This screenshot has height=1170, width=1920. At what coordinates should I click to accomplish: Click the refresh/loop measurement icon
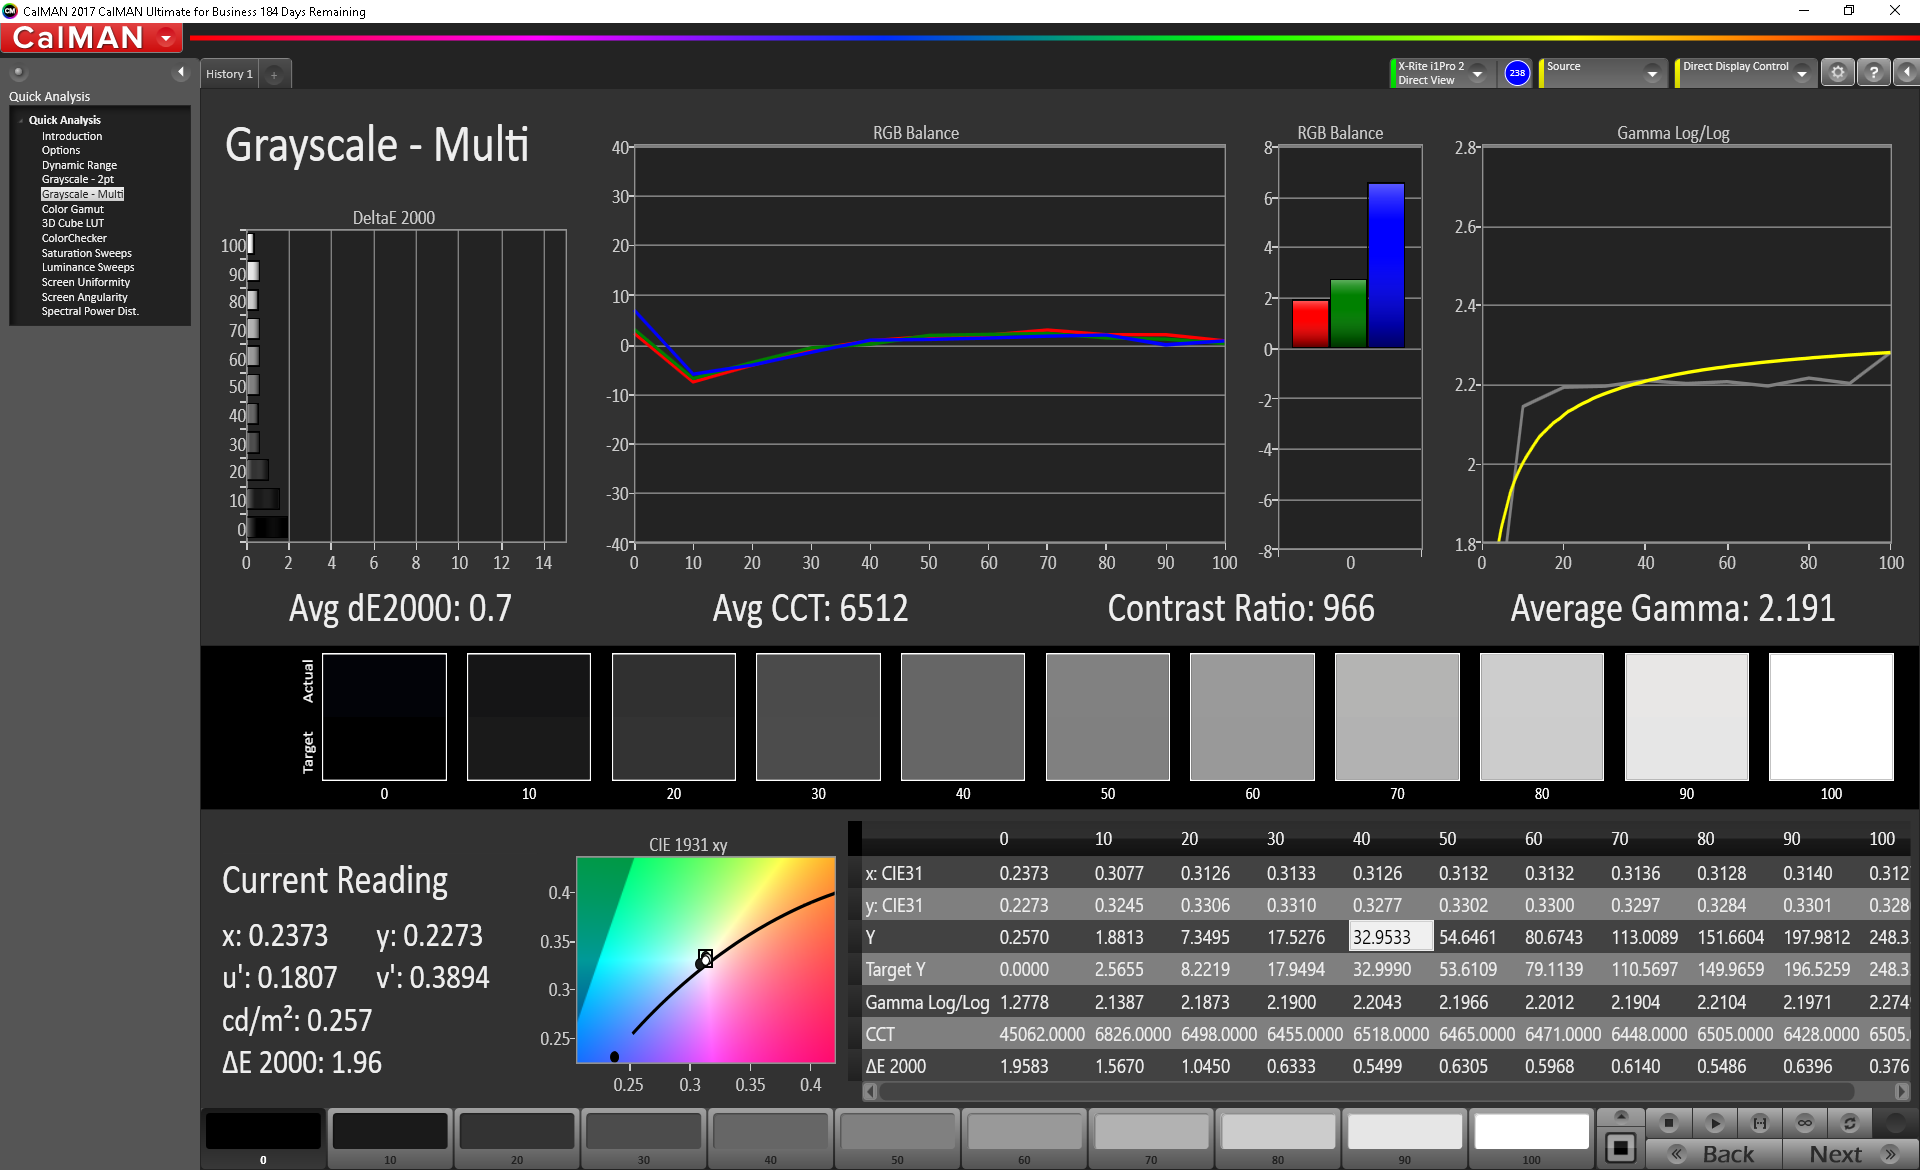pyautogui.click(x=1849, y=1123)
